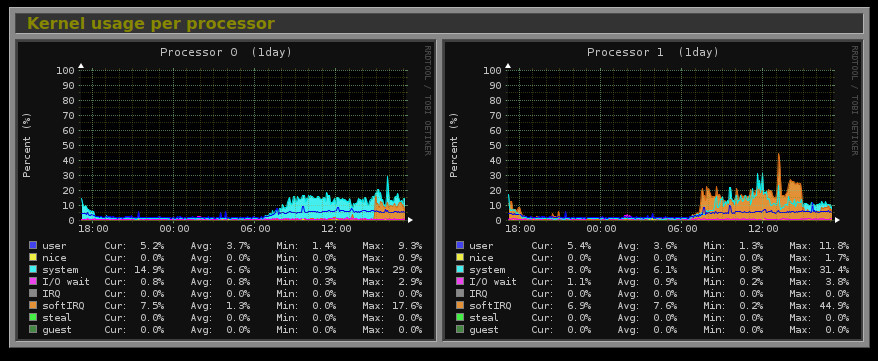Click Processor 0 user blue swatch
The width and height of the screenshot is (878, 361).
click(x=33, y=245)
